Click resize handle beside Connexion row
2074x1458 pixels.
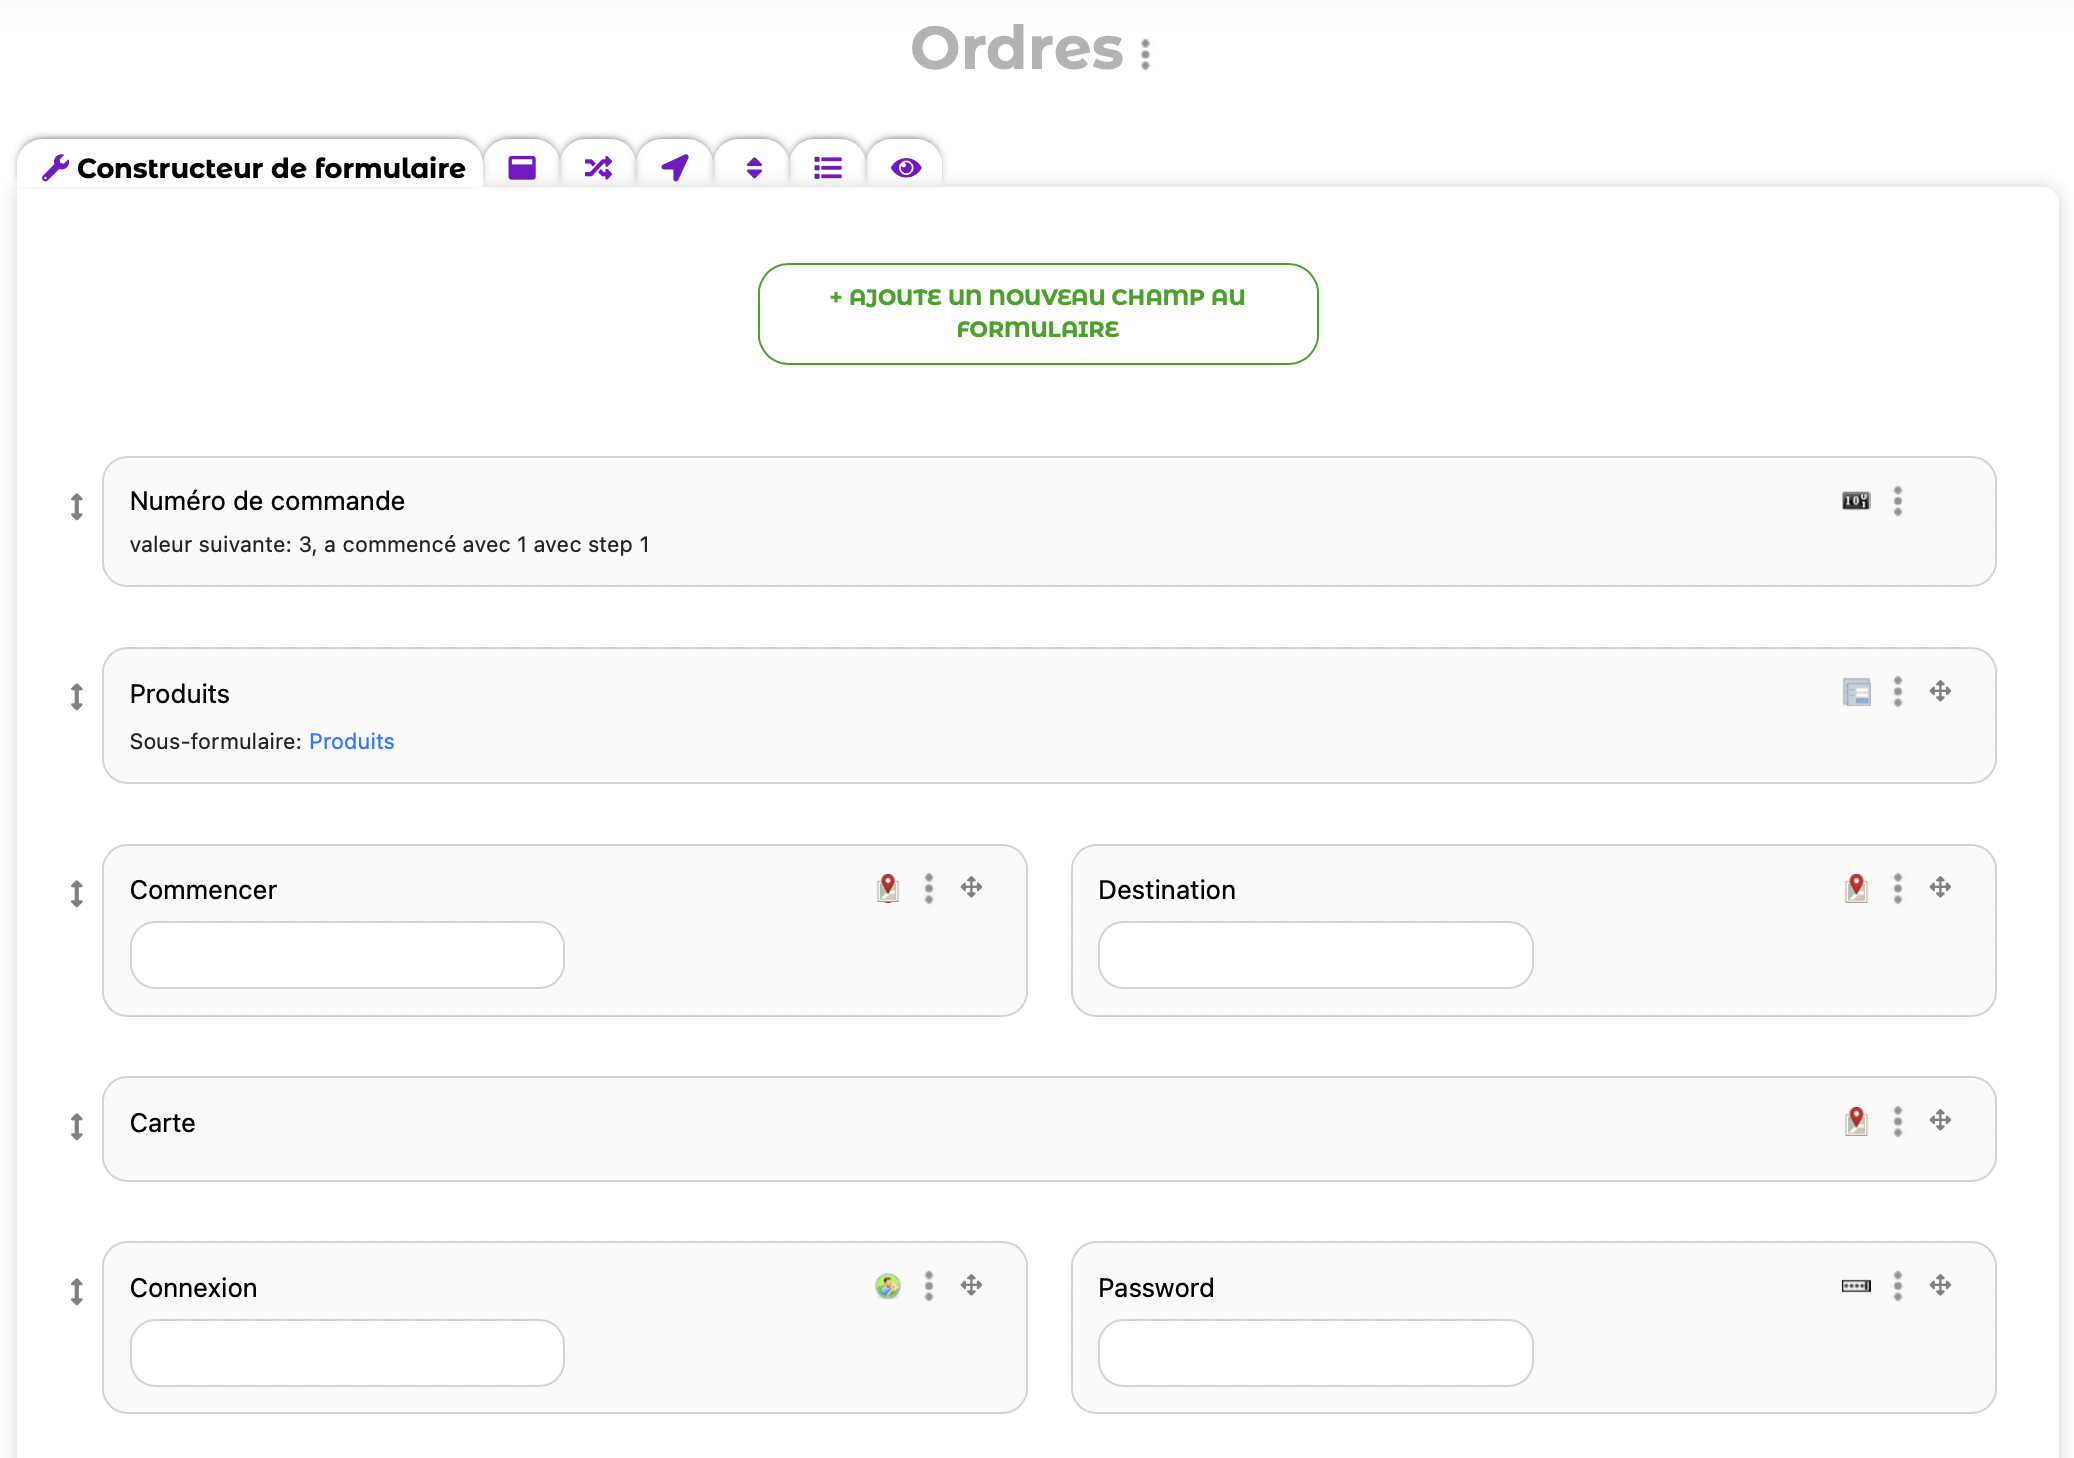[77, 1292]
